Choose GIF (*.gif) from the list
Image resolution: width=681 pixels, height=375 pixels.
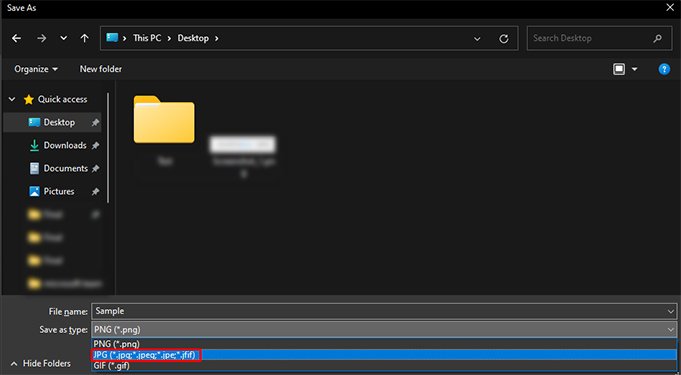384,366
